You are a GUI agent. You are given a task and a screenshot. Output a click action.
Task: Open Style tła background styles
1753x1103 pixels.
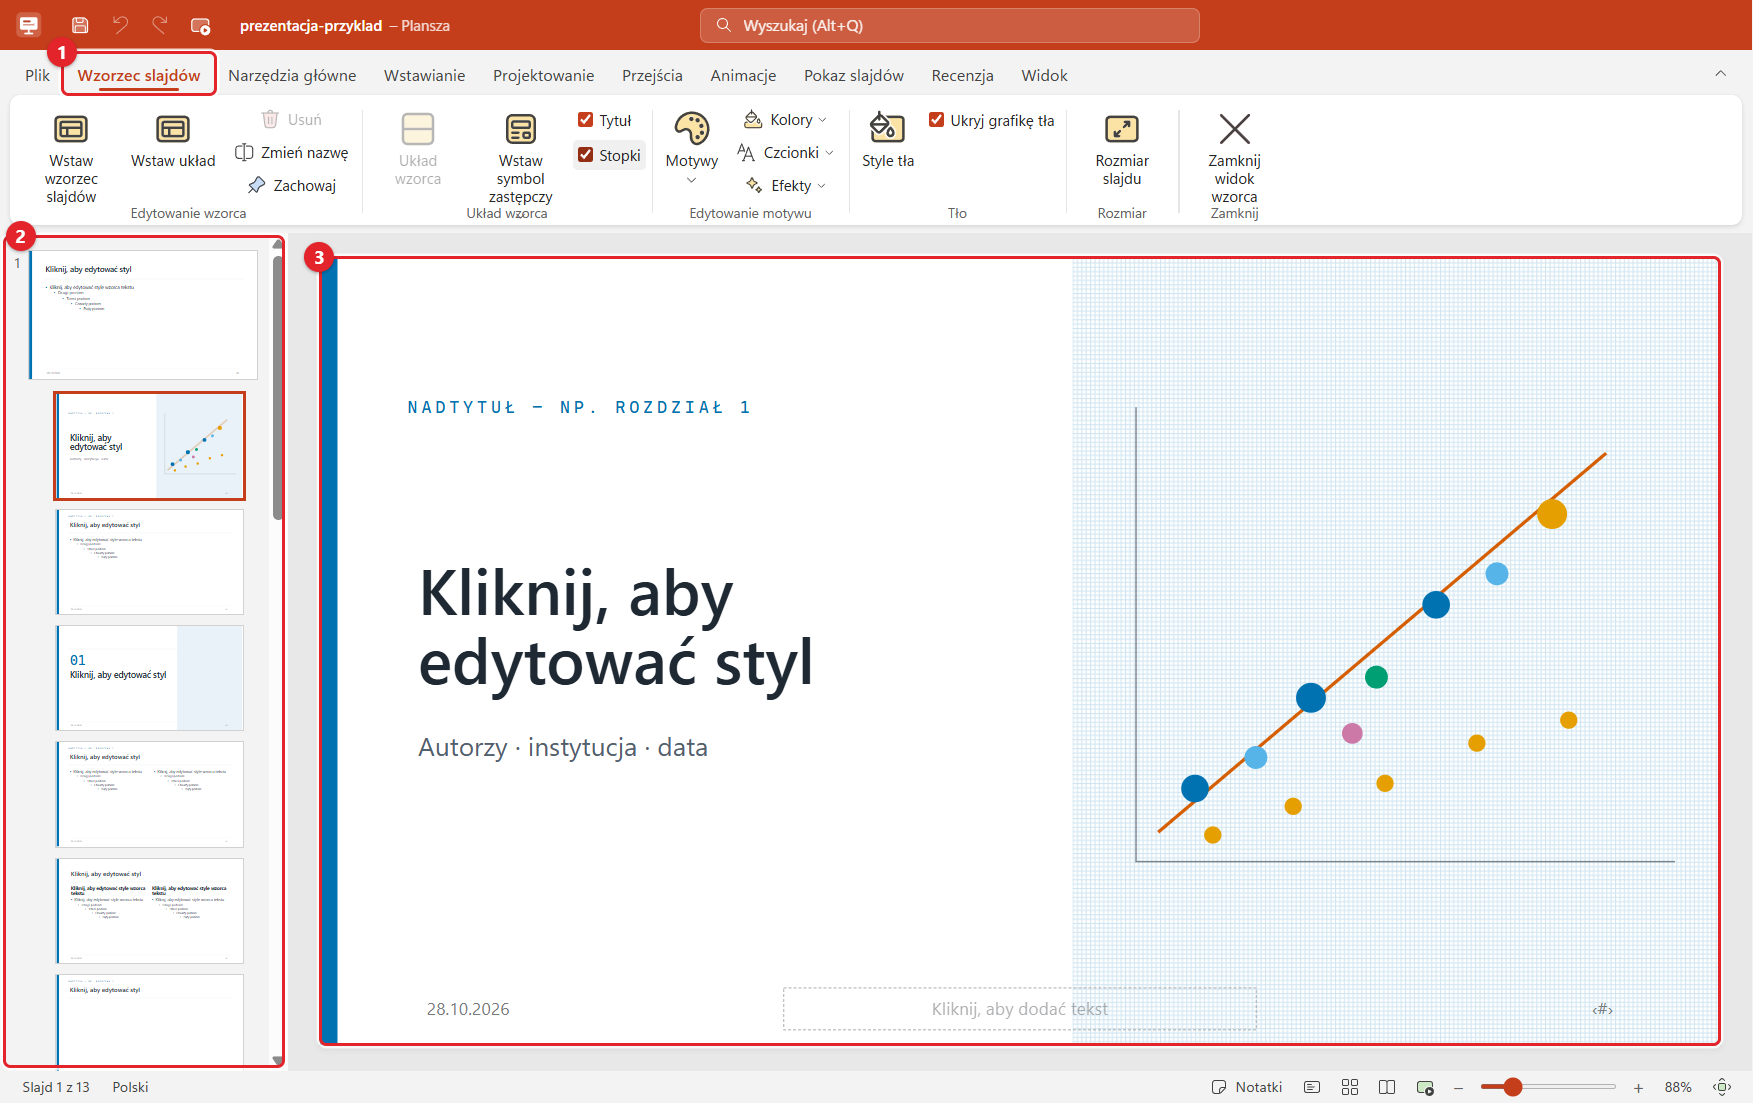tap(888, 140)
